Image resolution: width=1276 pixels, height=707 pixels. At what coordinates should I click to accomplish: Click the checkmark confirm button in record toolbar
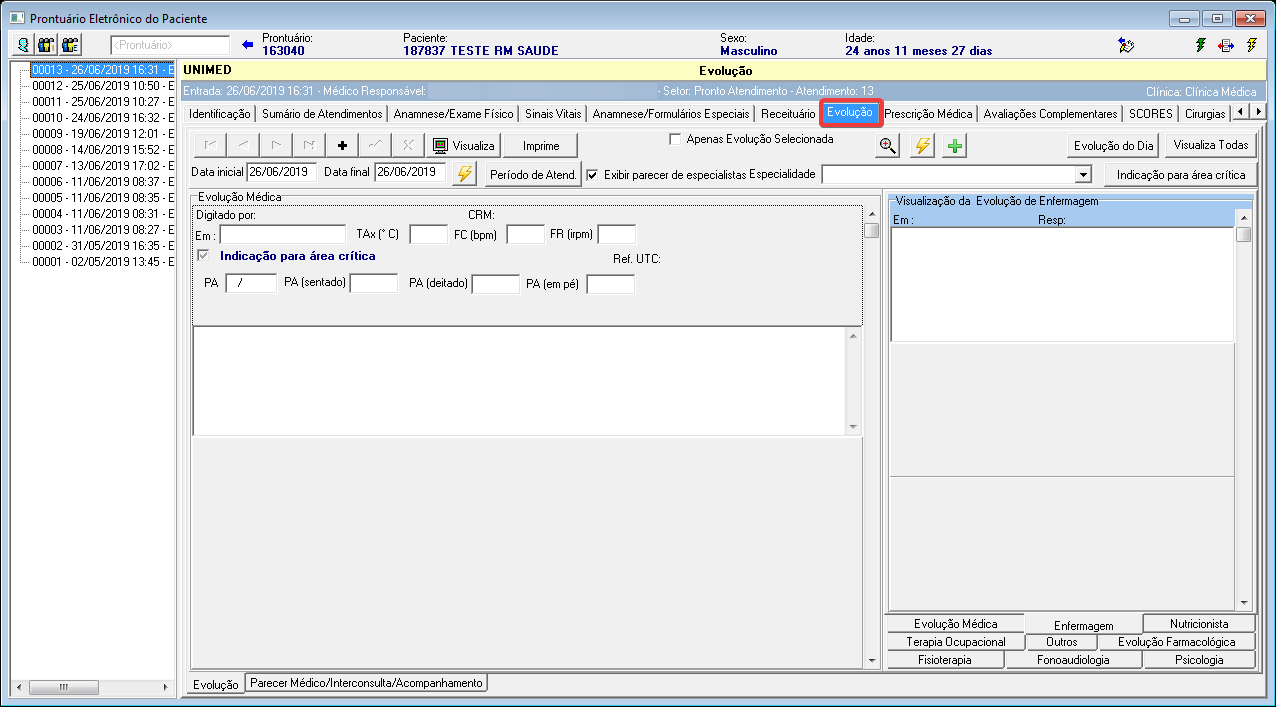[x=376, y=145]
